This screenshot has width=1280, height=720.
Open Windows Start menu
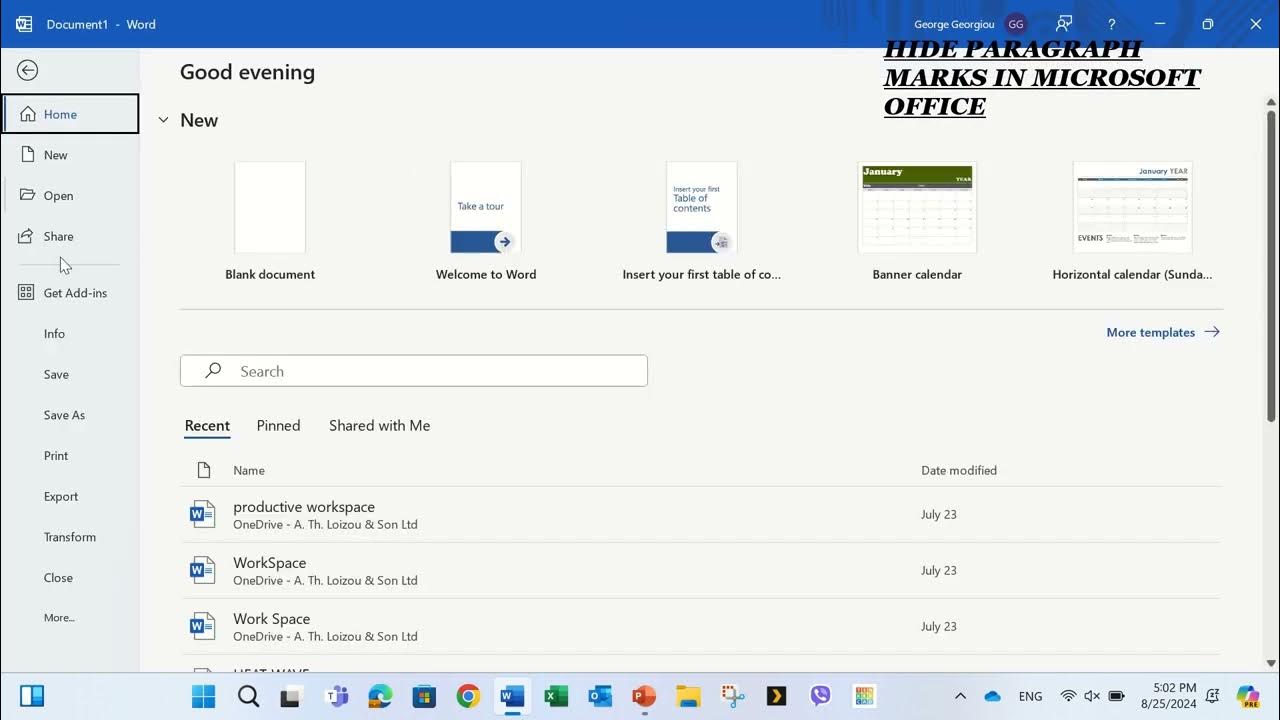[203, 696]
